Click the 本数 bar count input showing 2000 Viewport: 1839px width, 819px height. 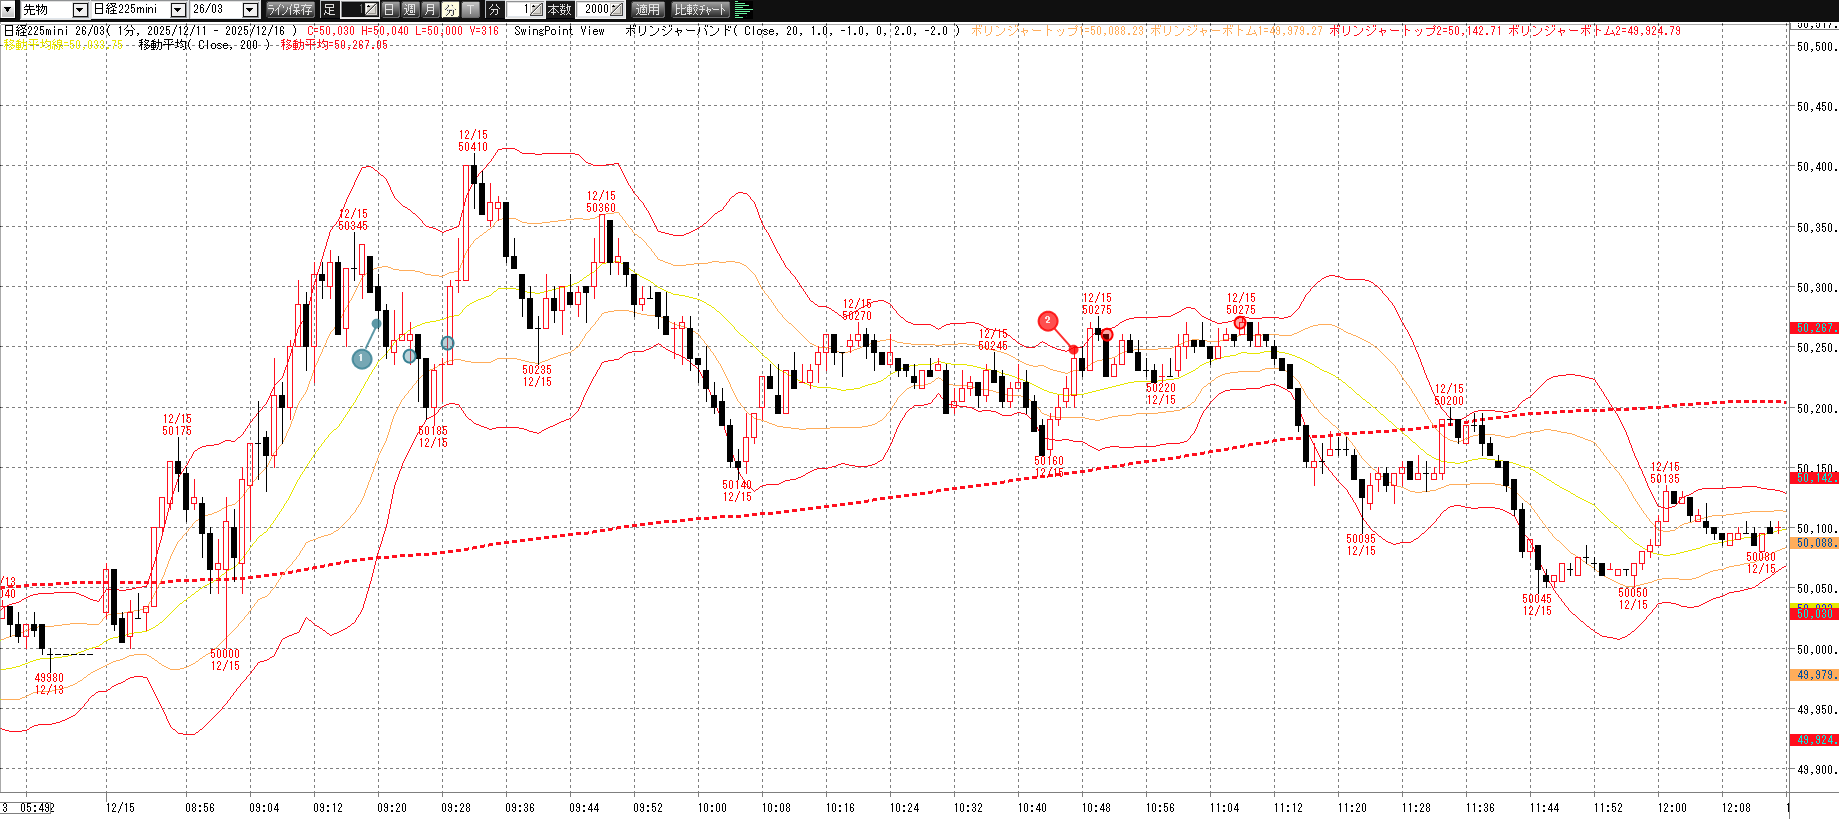pos(598,9)
